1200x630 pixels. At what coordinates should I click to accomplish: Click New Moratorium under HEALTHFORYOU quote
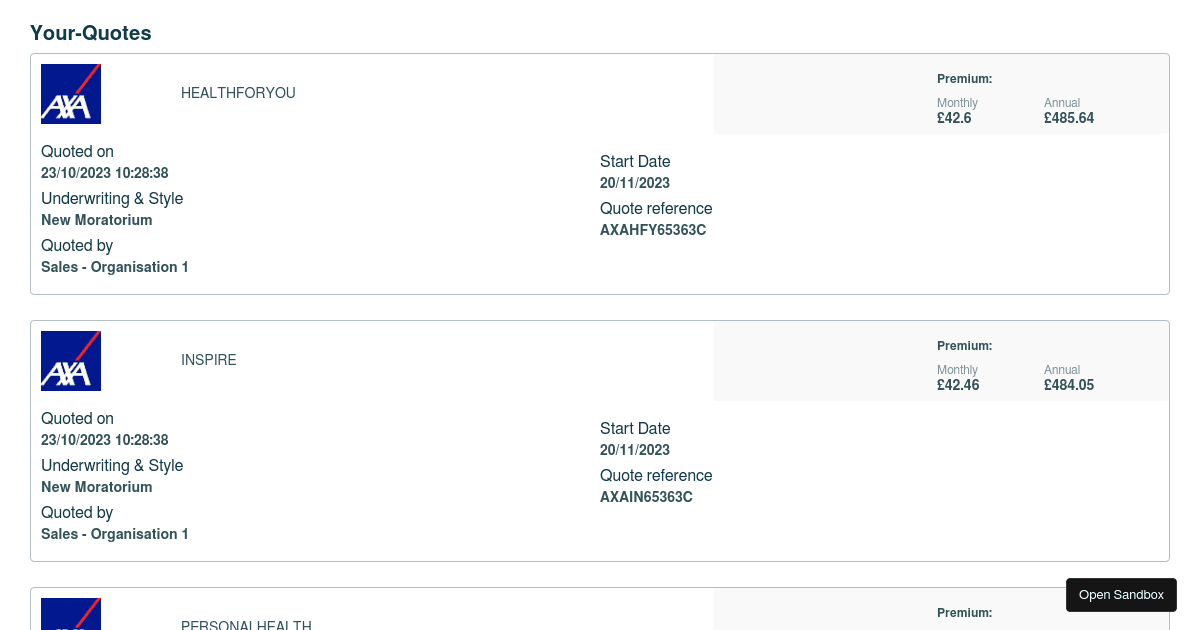point(97,220)
